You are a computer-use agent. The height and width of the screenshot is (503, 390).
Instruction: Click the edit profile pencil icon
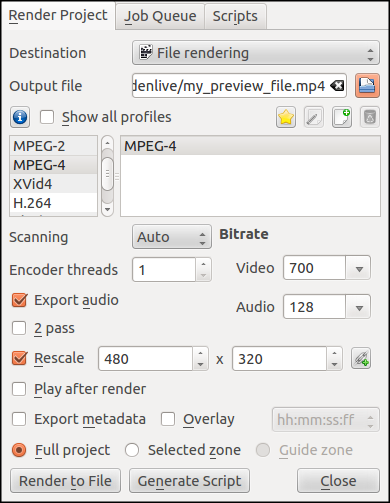click(314, 117)
